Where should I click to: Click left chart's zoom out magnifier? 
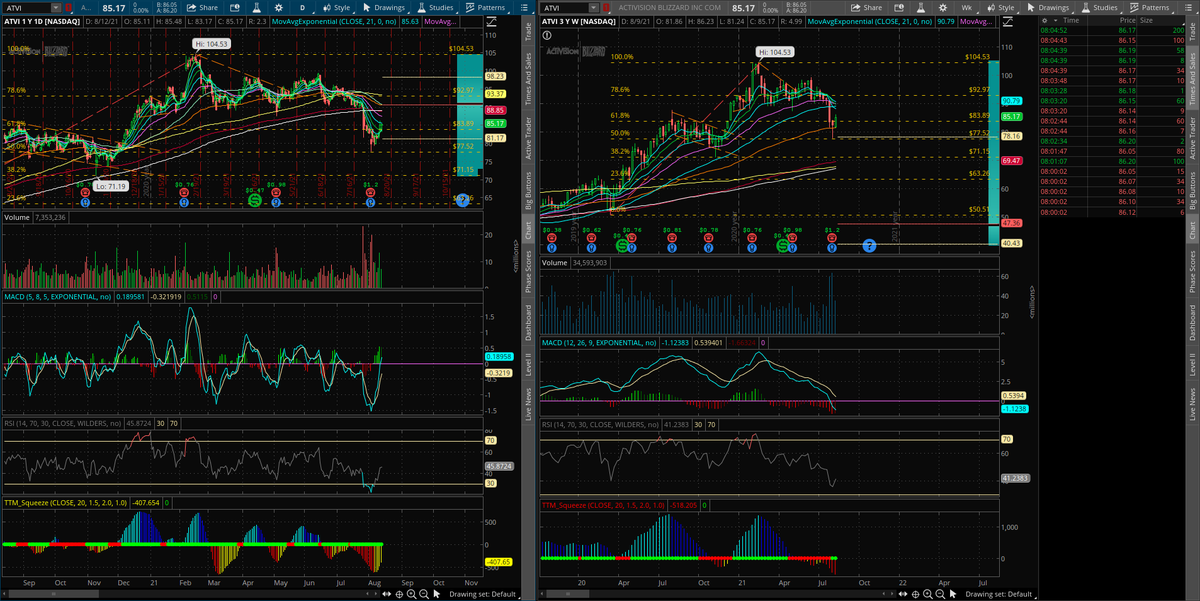(x=424, y=594)
